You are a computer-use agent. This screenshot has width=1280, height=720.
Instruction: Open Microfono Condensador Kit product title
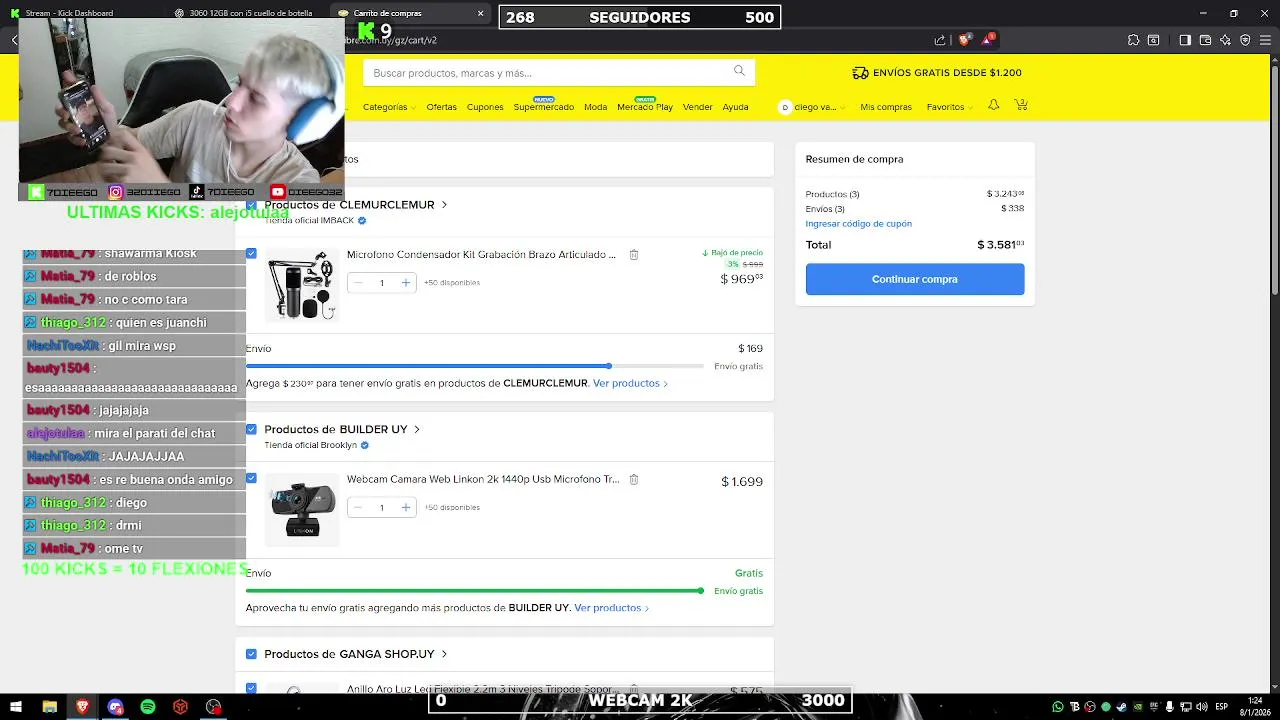pos(481,255)
